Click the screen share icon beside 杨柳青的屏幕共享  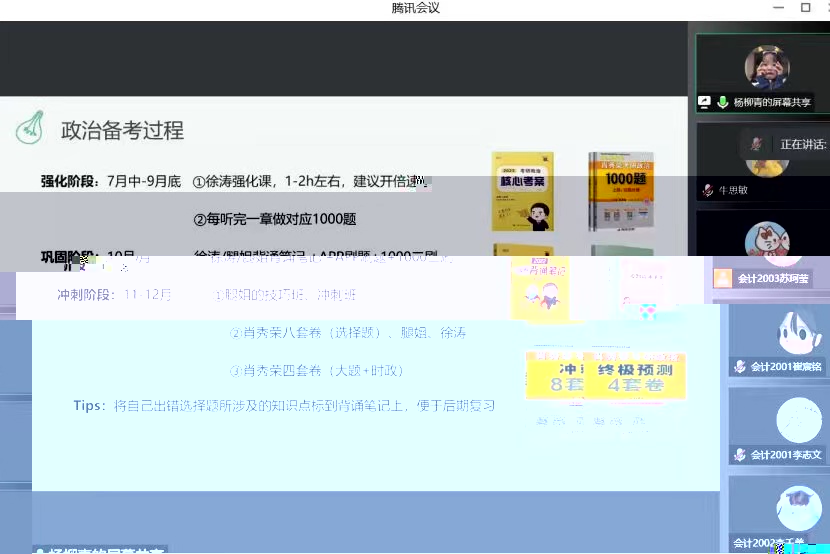(x=704, y=102)
